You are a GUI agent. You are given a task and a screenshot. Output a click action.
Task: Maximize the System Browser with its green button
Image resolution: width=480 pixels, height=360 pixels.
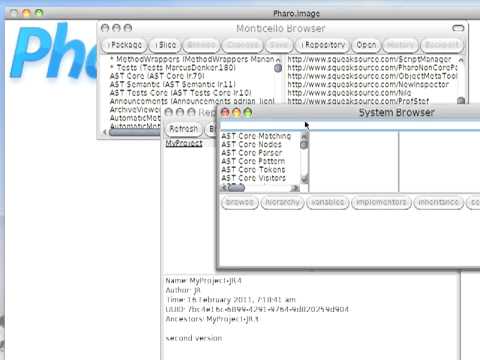(x=248, y=113)
